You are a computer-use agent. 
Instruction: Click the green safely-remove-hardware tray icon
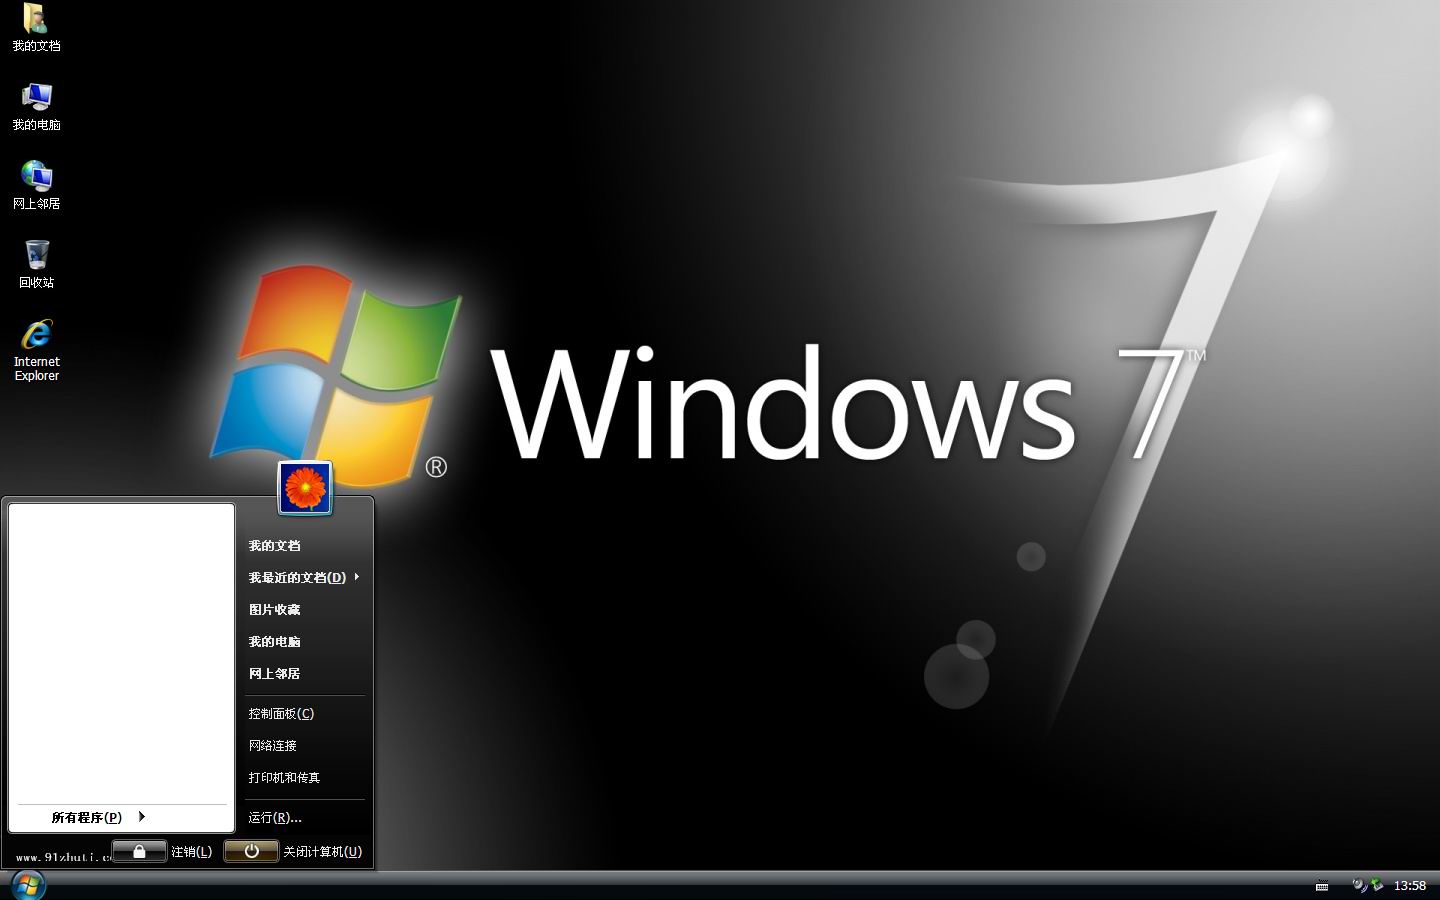pyautogui.click(x=1377, y=885)
